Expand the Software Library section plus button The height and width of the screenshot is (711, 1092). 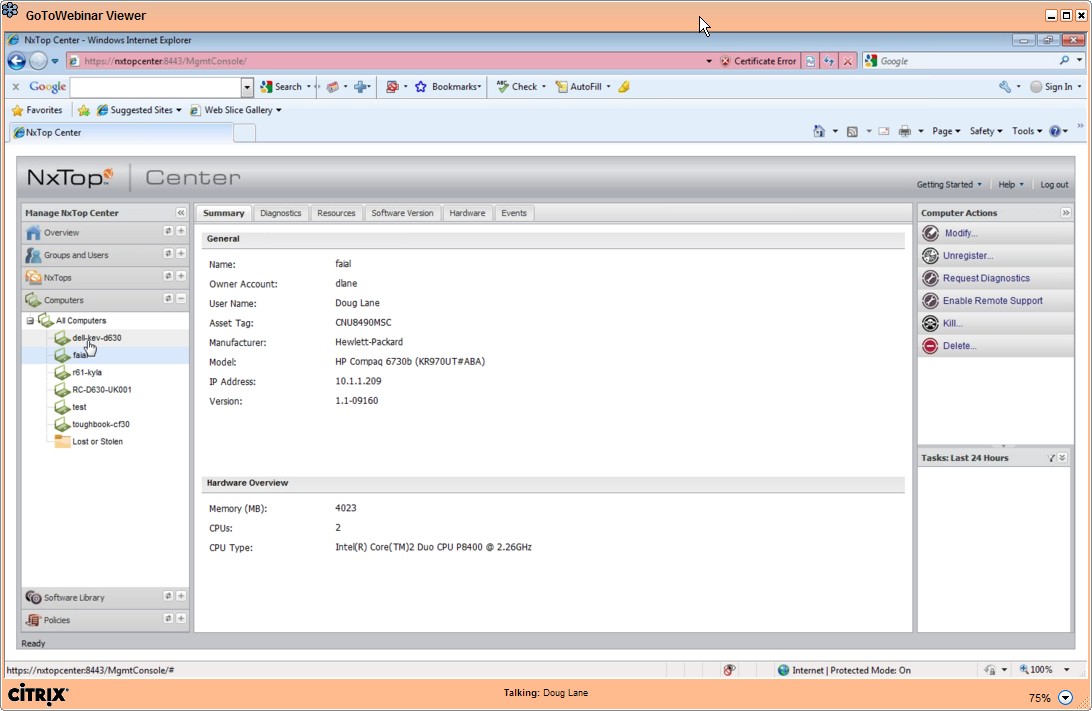point(180,595)
